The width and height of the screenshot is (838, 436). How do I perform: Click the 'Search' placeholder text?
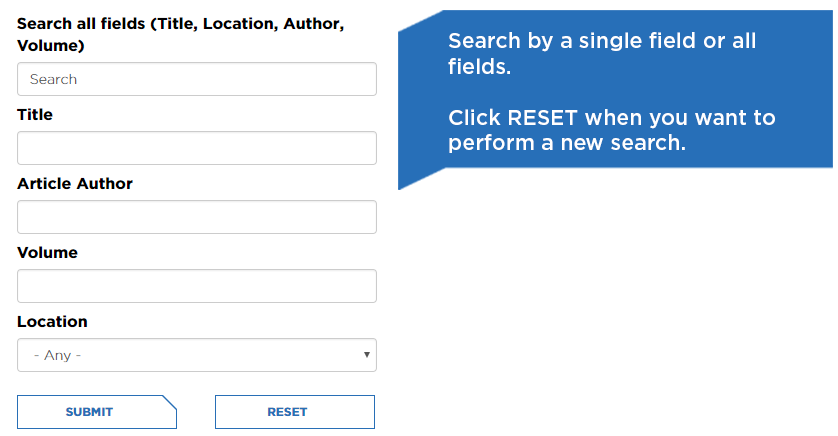[x=53, y=79]
